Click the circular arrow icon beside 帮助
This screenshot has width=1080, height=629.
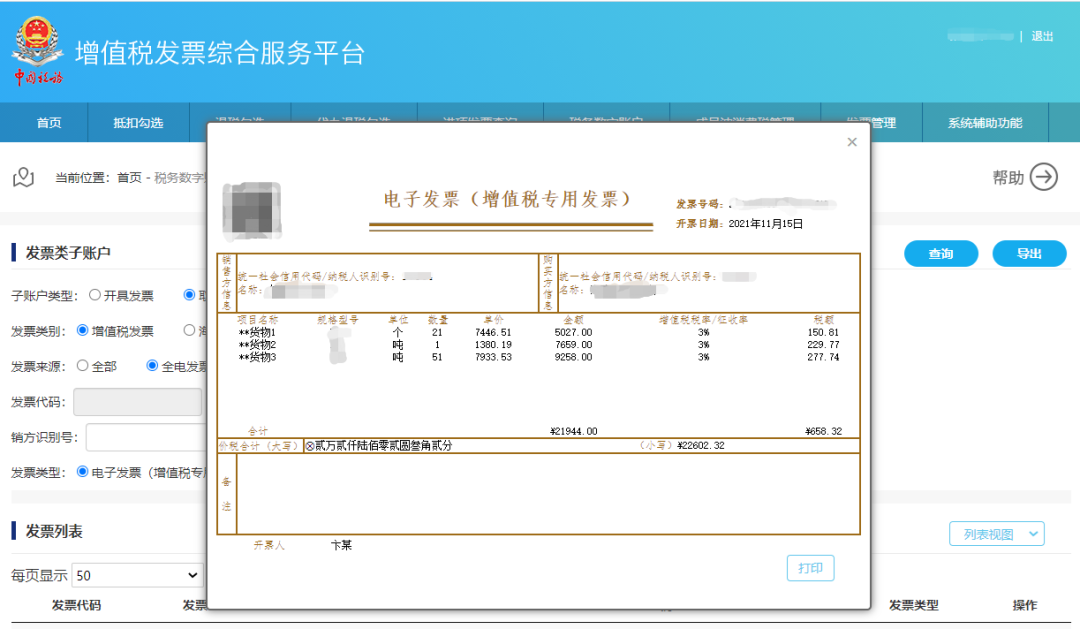[1044, 176]
